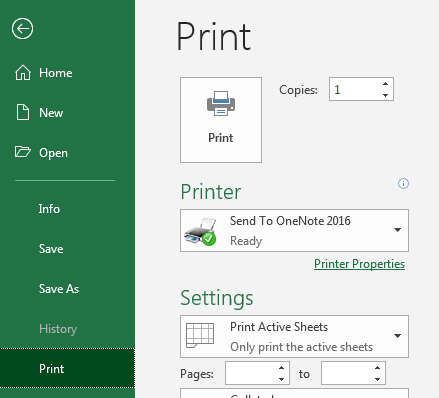This screenshot has height=398, width=439.
Task: Increment the Pages end value
Action: click(x=378, y=368)
